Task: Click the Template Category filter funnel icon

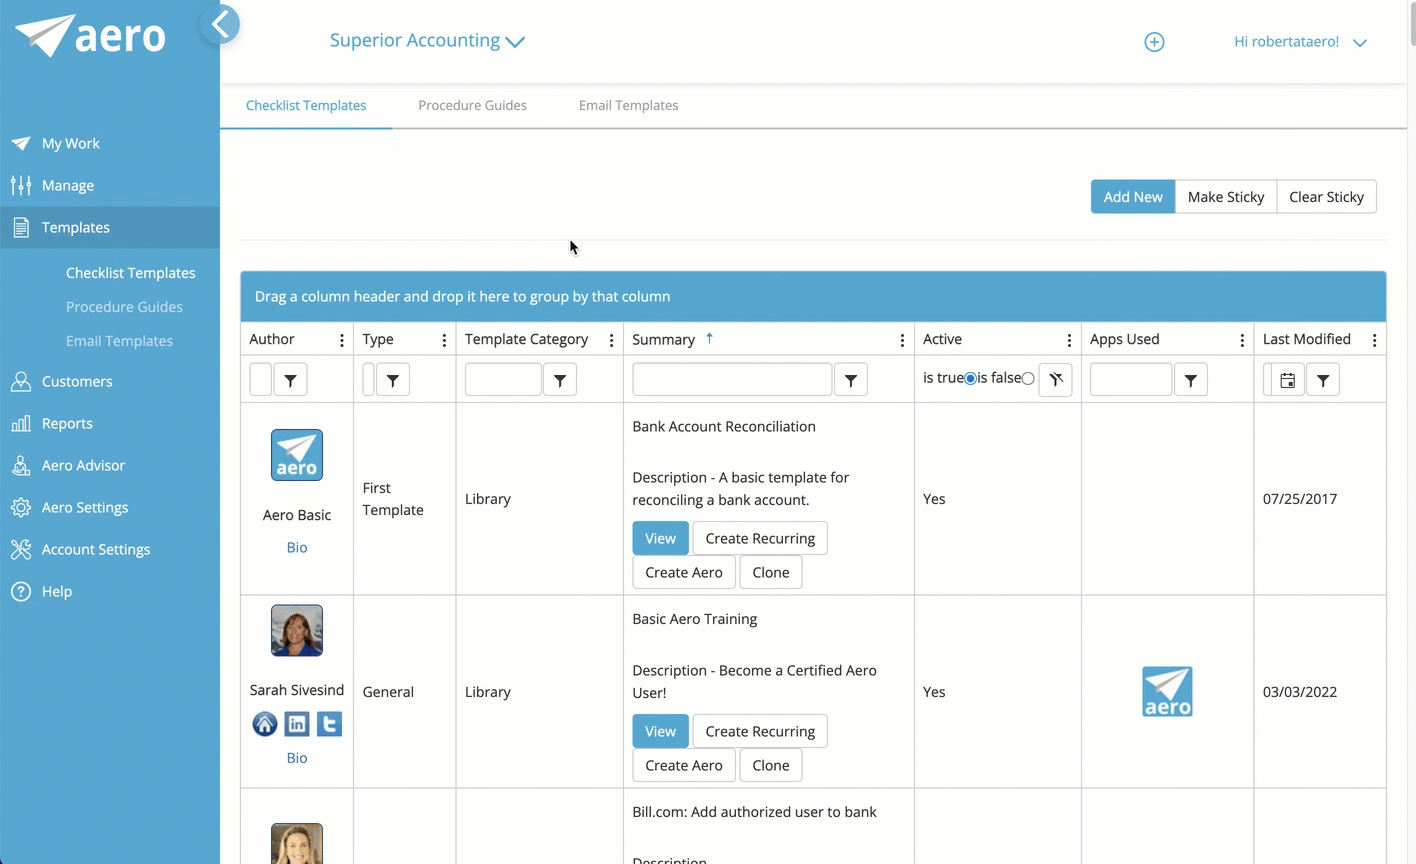Action: click(560, 380)
